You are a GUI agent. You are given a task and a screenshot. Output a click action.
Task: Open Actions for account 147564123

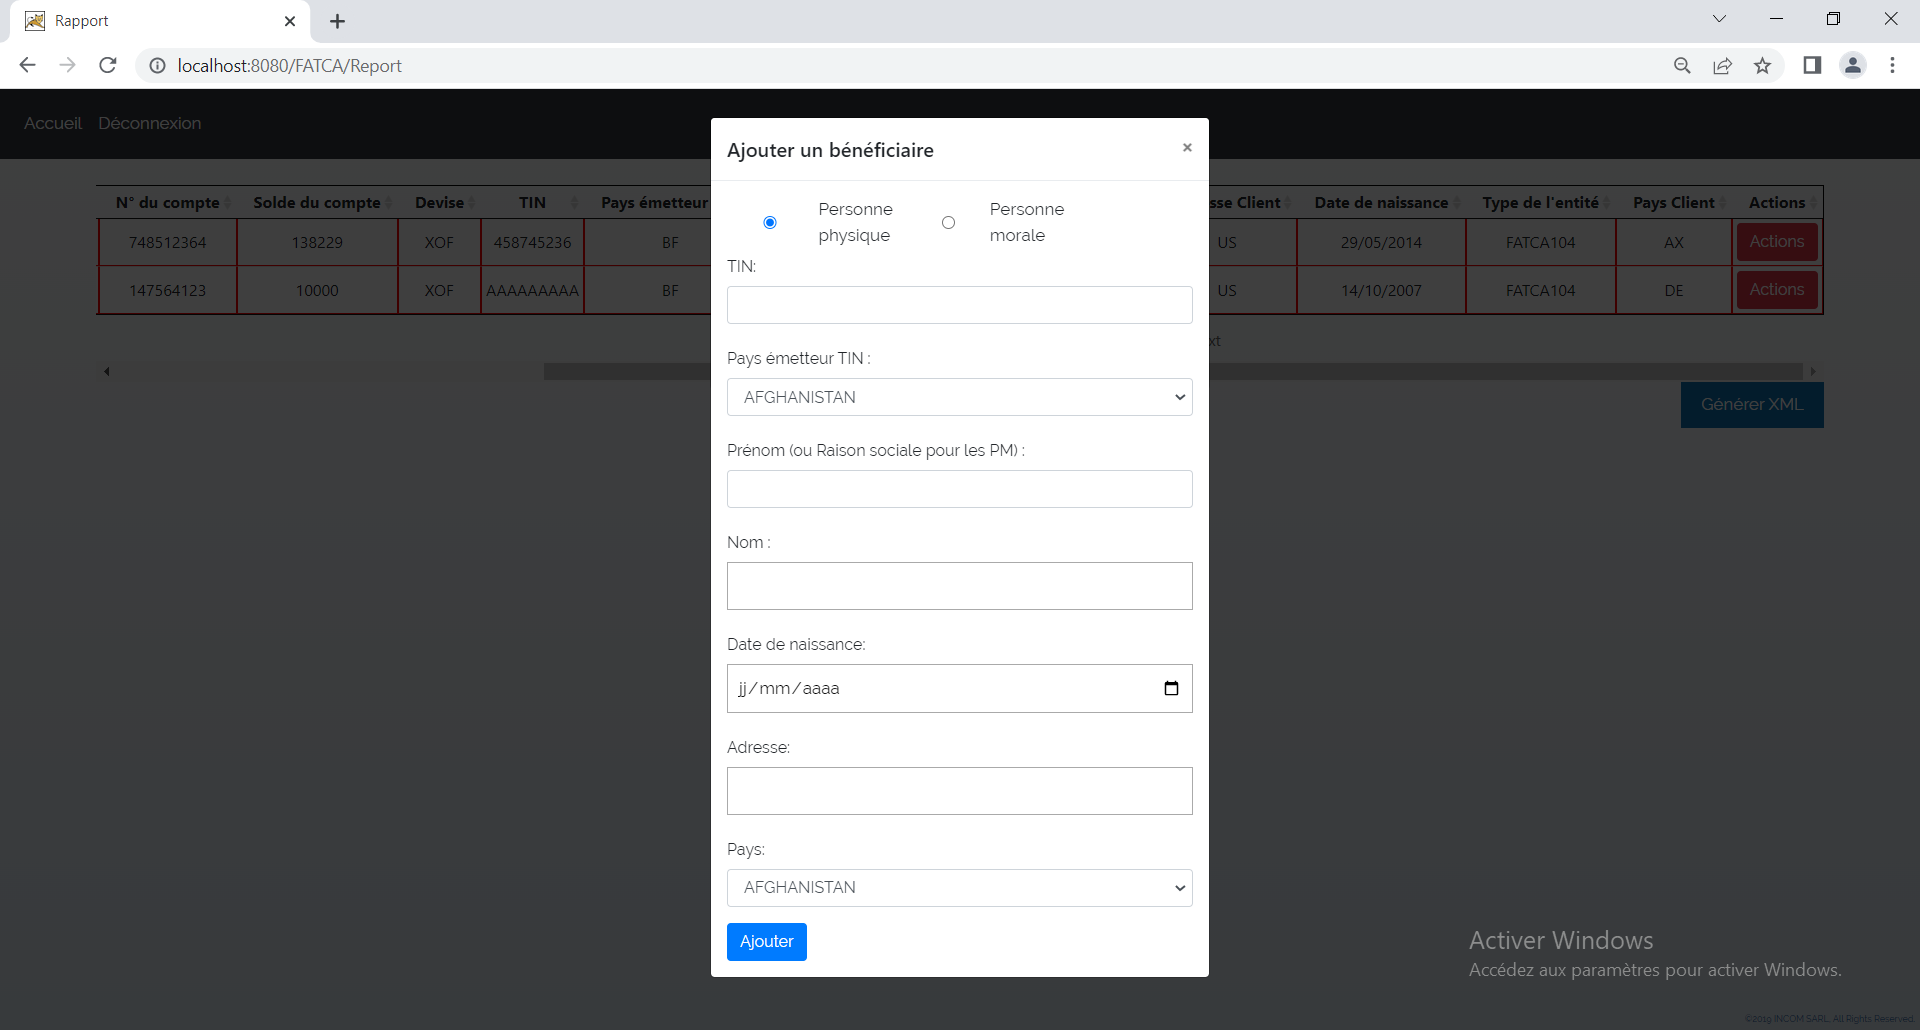click(1777, 290)
